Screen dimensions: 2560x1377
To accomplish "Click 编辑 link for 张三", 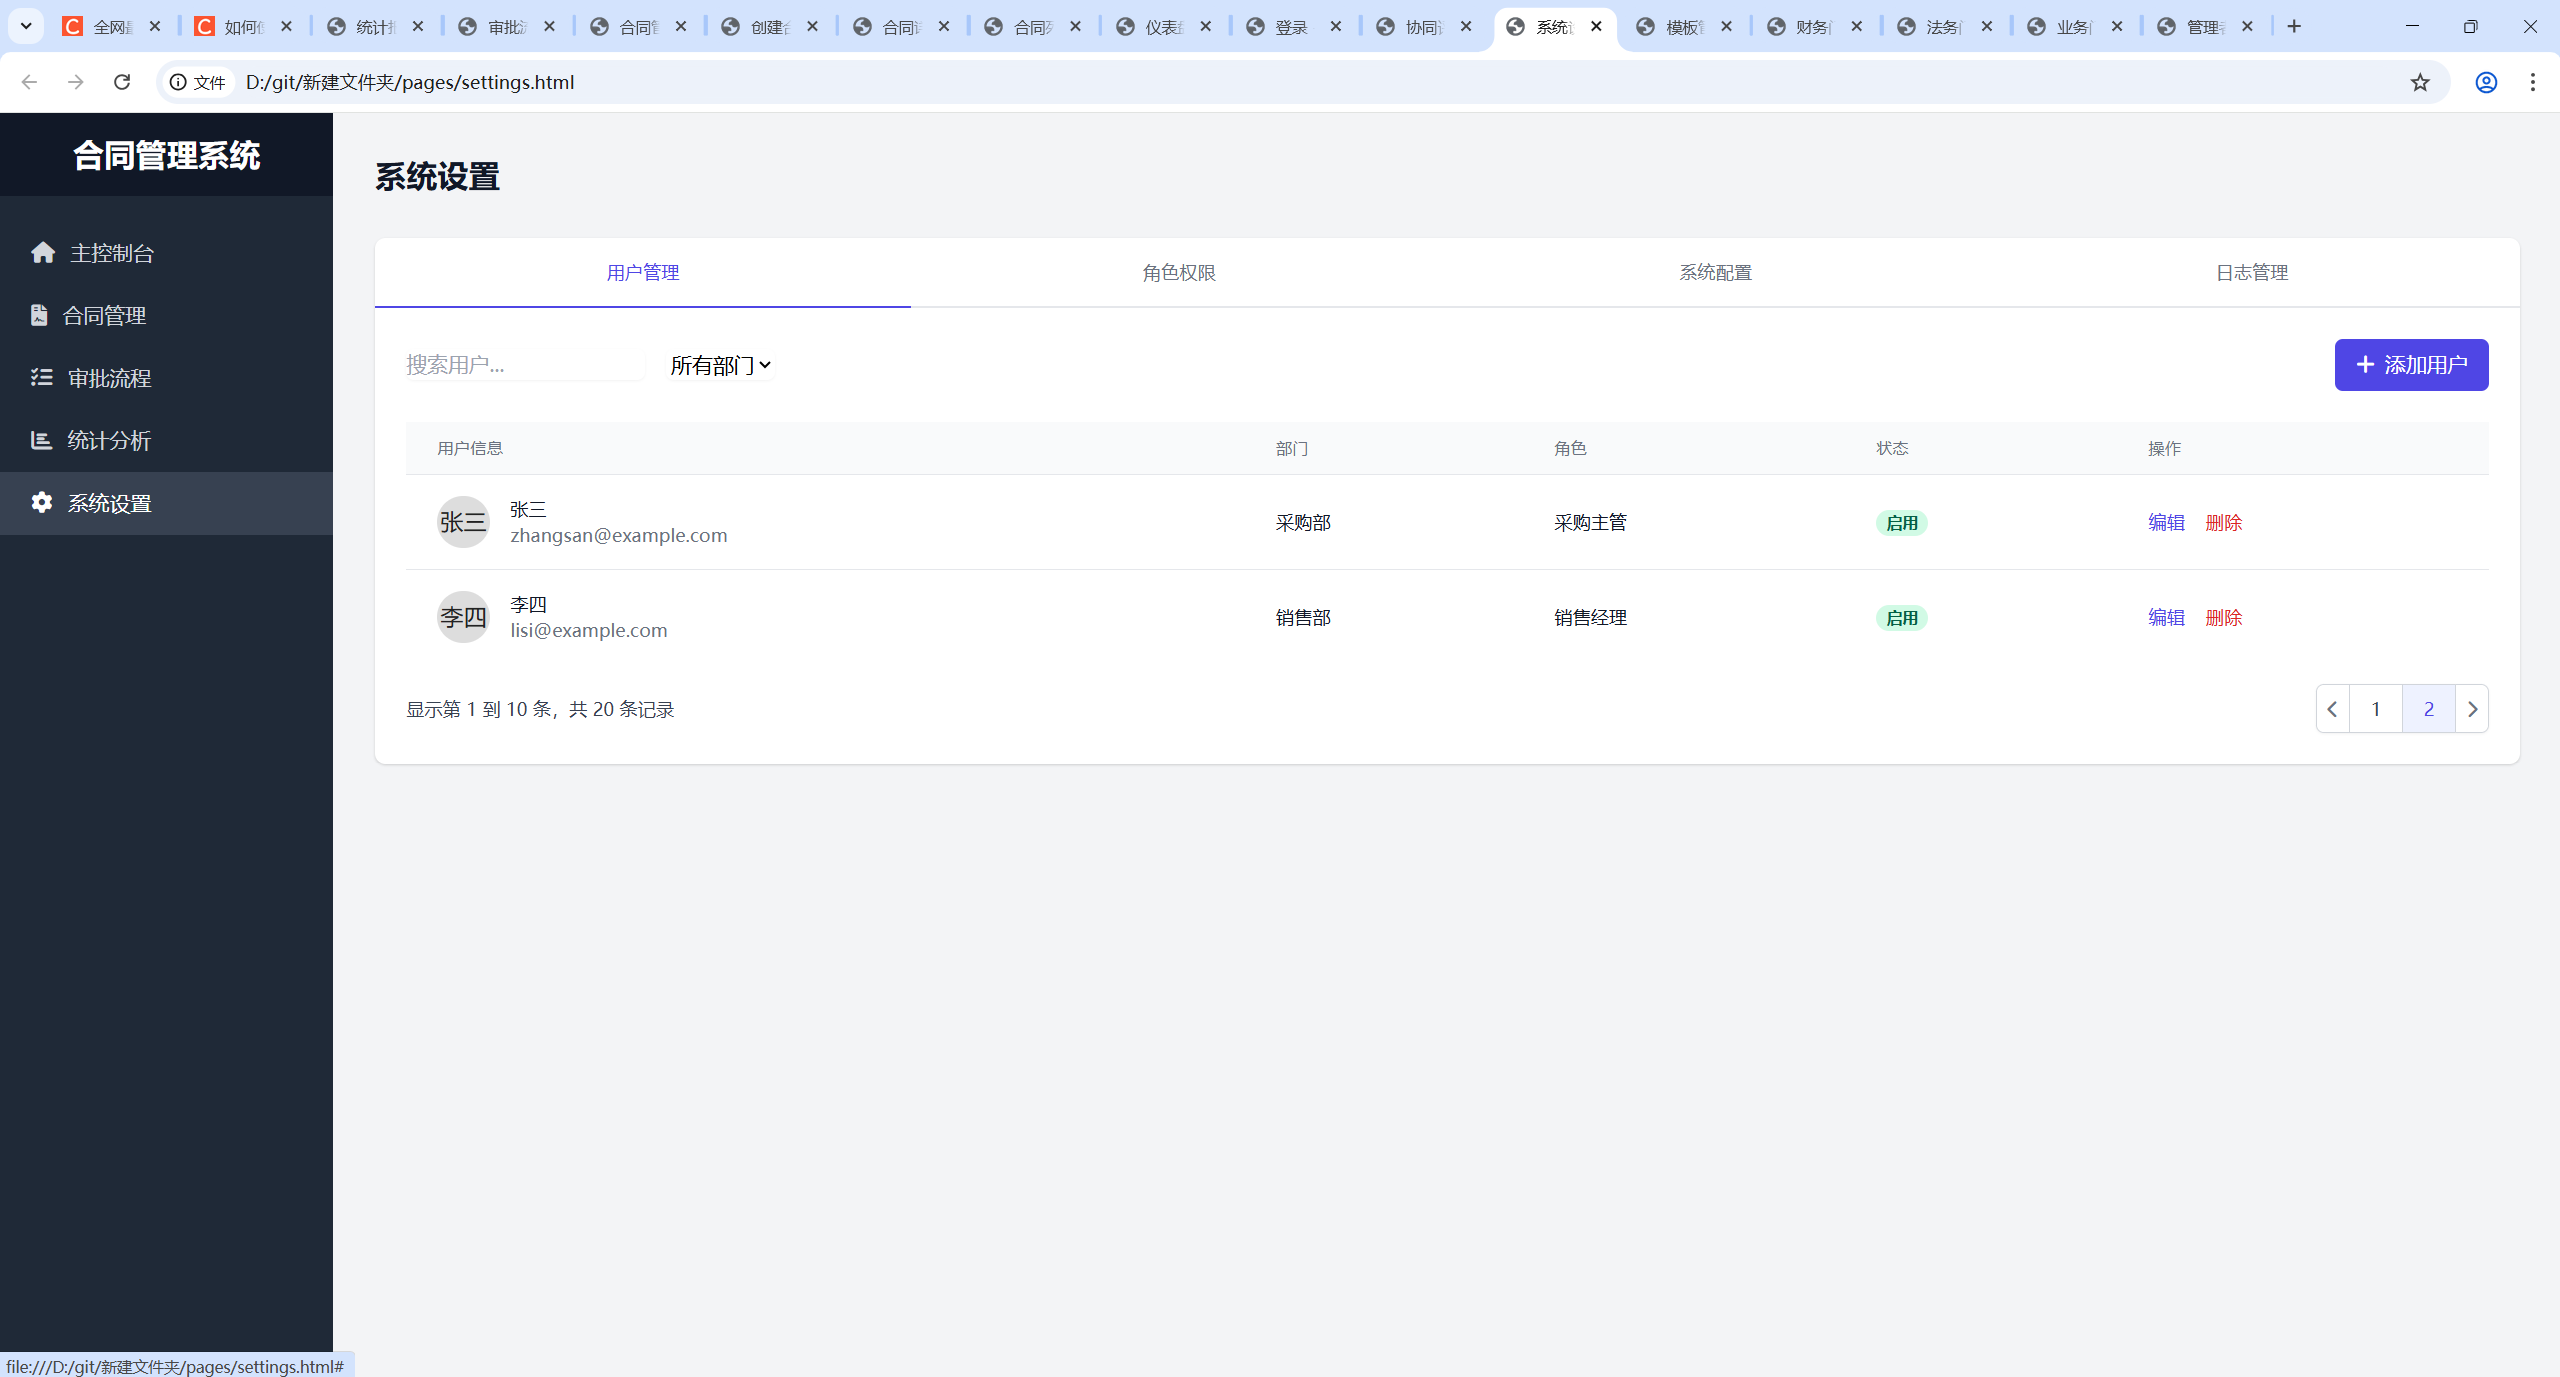I will pos(2166,522).
